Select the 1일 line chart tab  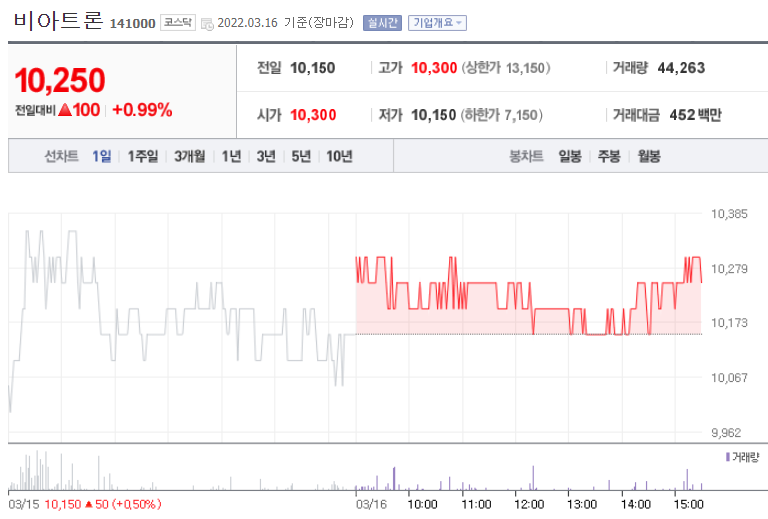(x=101, y=156)
